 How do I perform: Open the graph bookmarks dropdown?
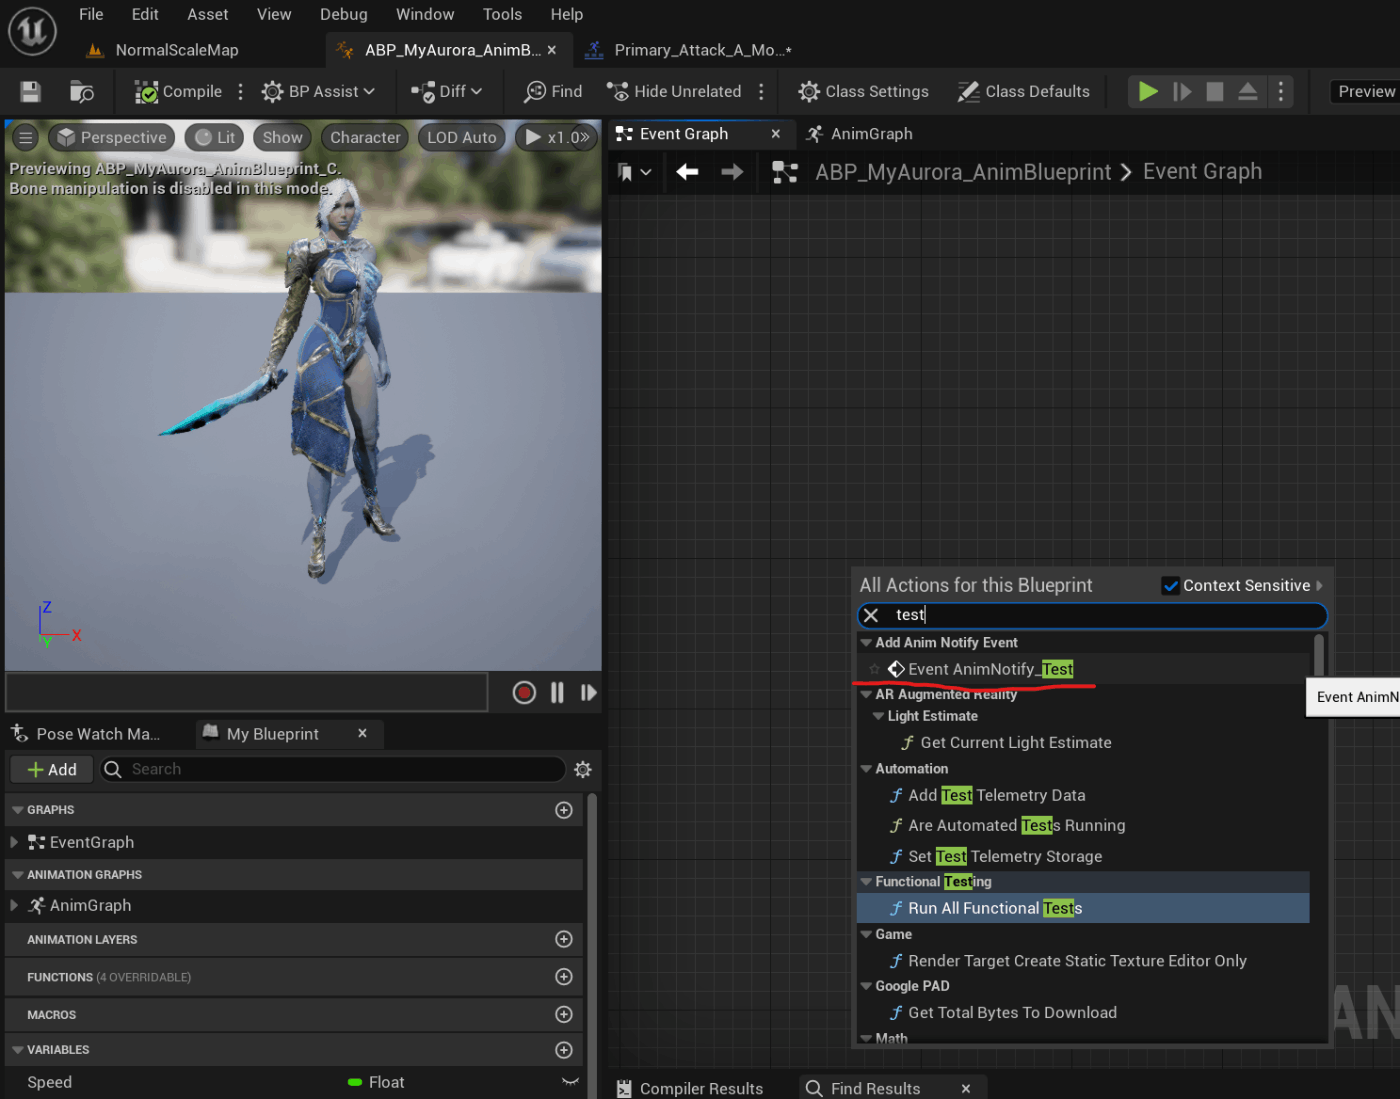click(634, 172)
